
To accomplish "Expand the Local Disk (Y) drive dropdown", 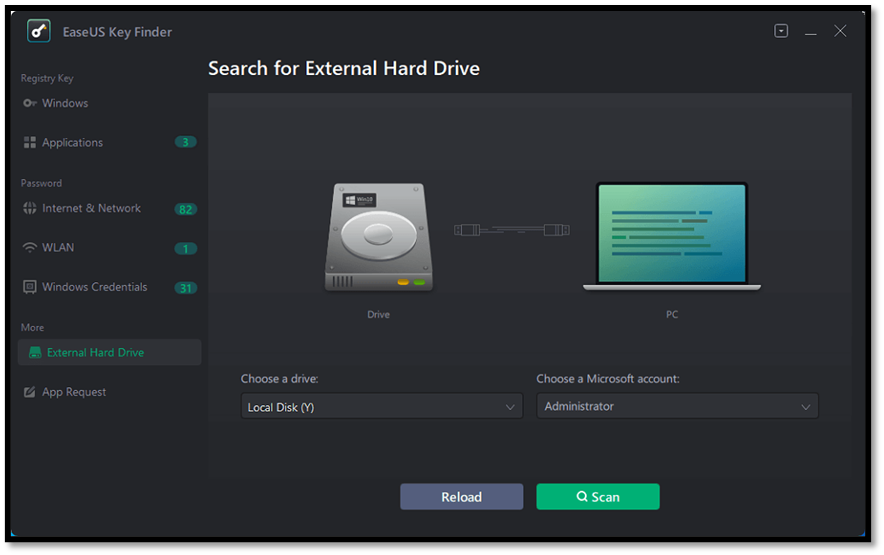I will [382, 406].
